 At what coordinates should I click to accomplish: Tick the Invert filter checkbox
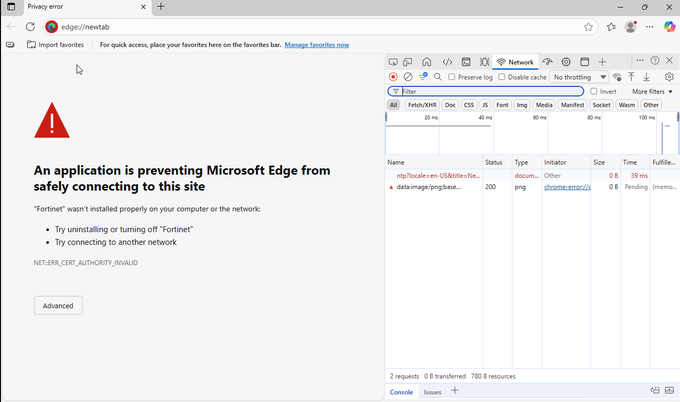click(x=594, y=91)
